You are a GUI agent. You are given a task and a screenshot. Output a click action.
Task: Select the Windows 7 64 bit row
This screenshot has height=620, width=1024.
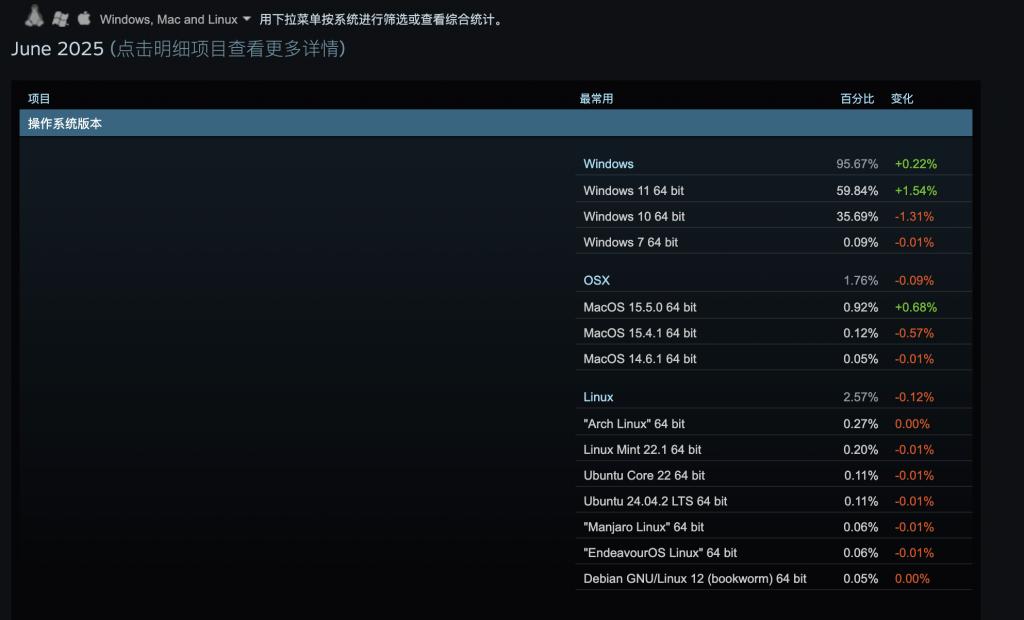pos(774,242)
